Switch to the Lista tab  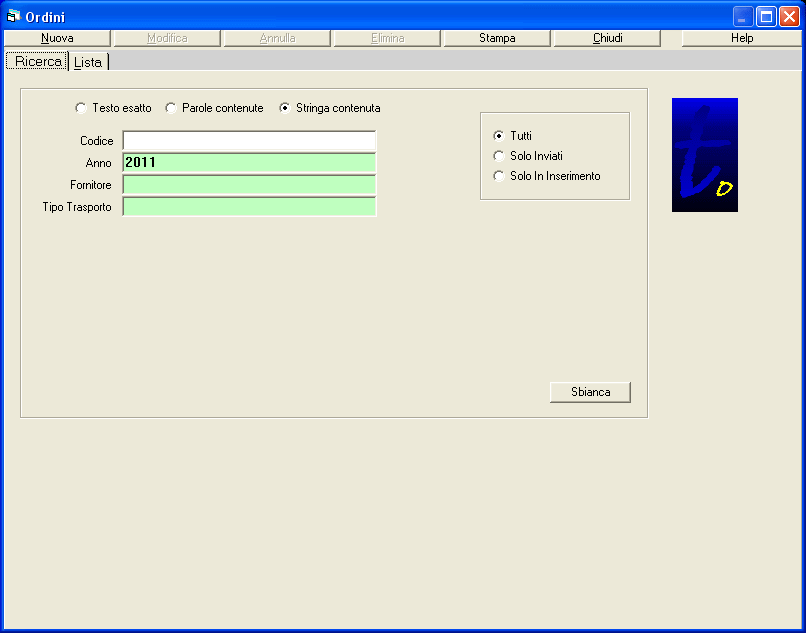(88, 62)
